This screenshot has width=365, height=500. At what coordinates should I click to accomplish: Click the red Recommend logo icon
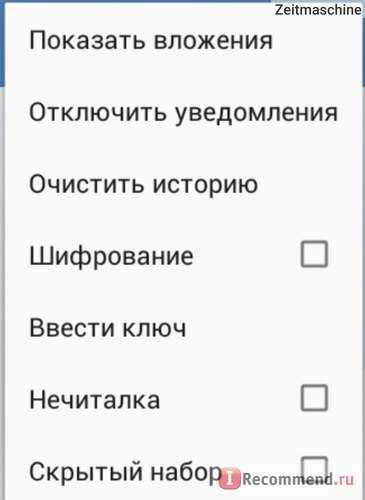point(230,479)
